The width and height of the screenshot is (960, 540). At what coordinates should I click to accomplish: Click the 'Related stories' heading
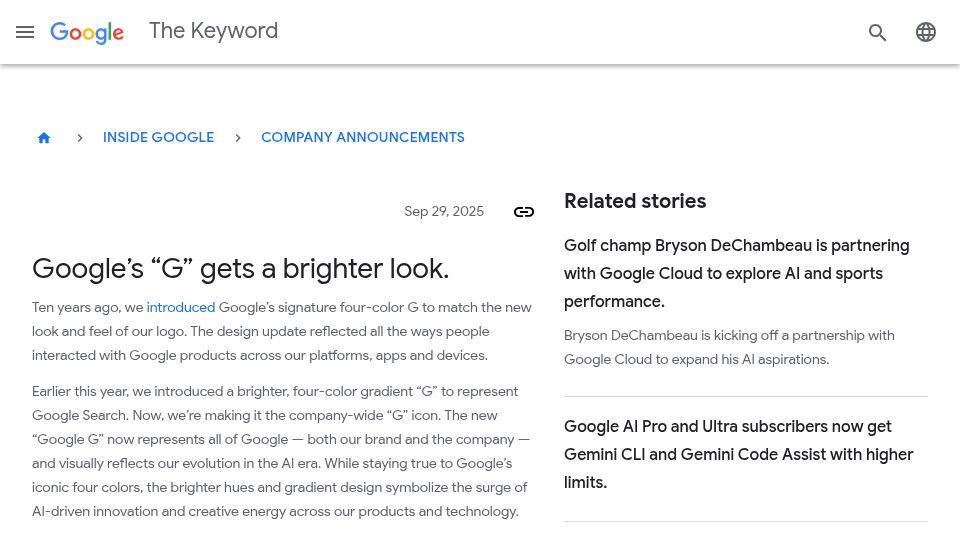[635, 201]
